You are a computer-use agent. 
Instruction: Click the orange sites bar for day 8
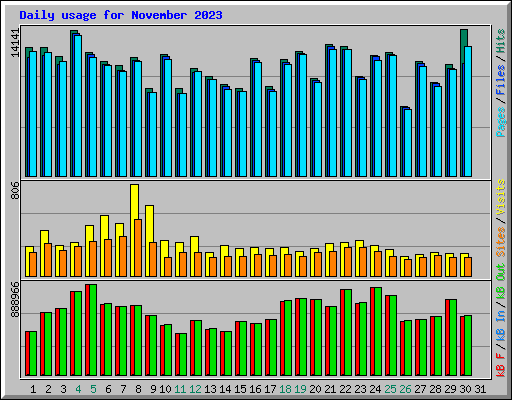click(x=138, y=248)
